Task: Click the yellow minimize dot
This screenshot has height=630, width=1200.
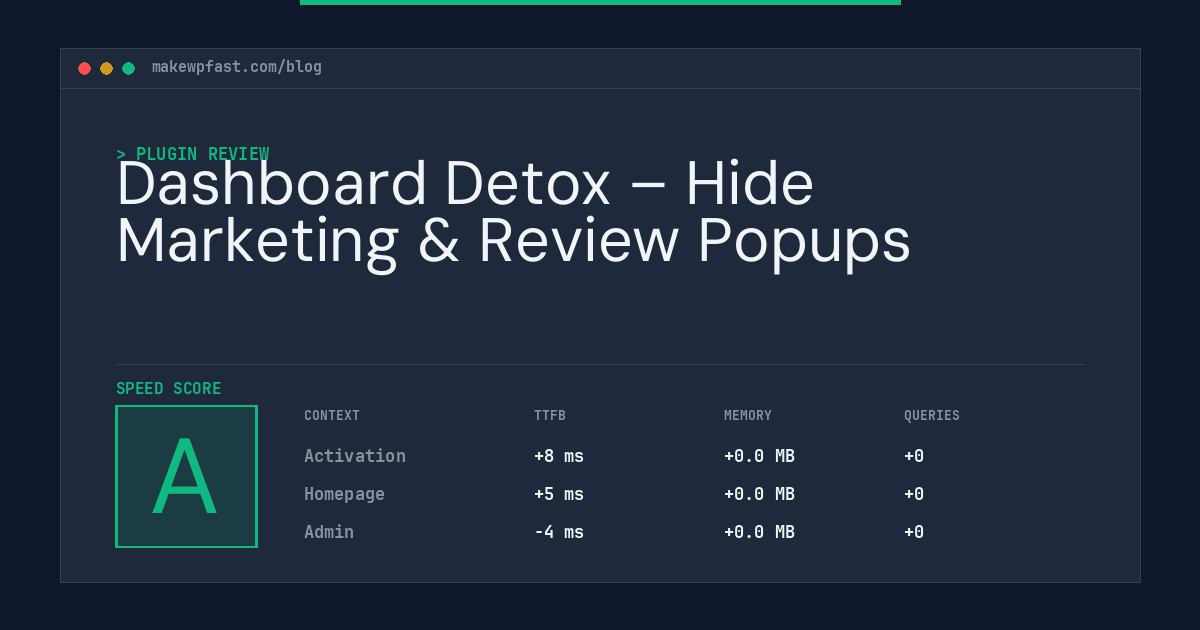Action: pos(106,68)
